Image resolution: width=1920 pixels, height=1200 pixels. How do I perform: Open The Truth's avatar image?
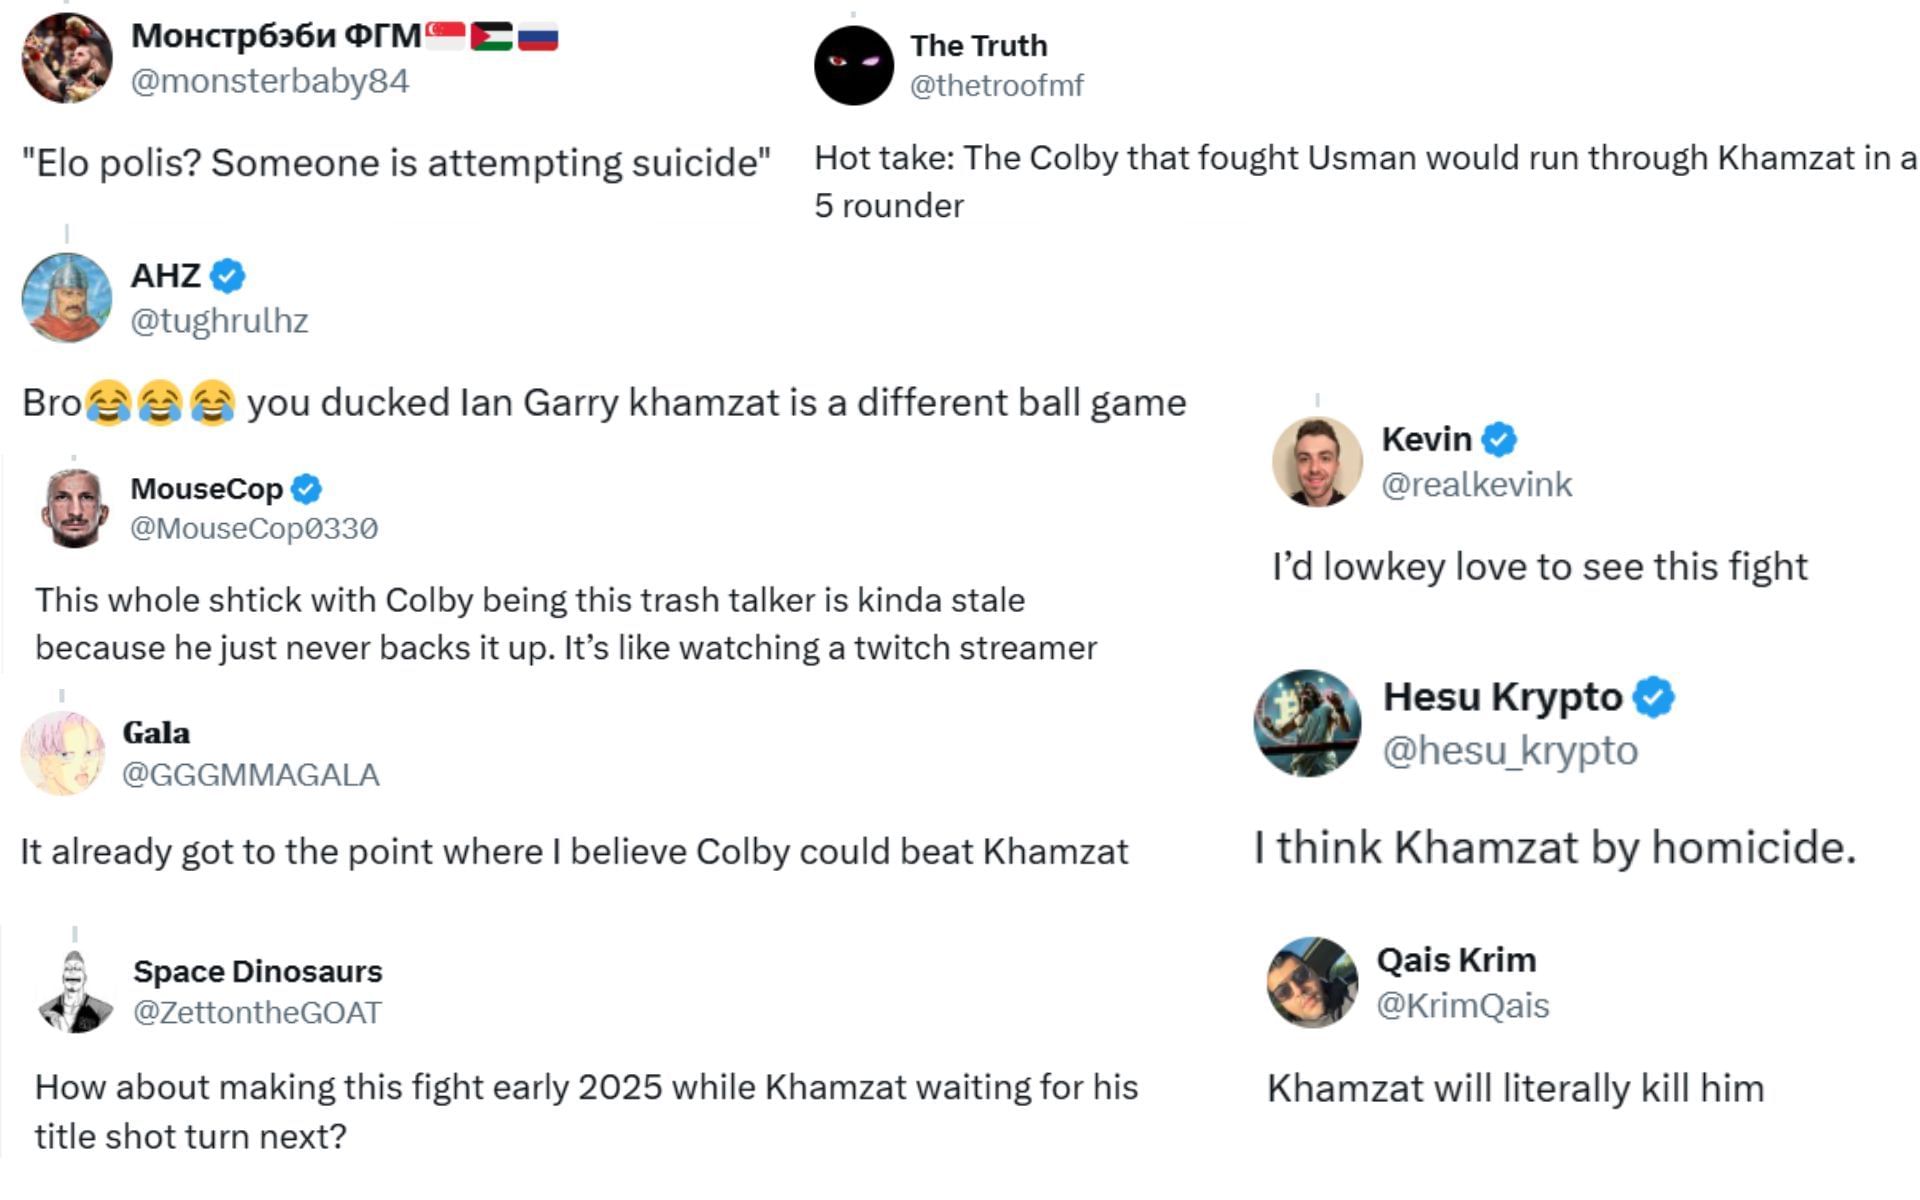click(856, 65)
